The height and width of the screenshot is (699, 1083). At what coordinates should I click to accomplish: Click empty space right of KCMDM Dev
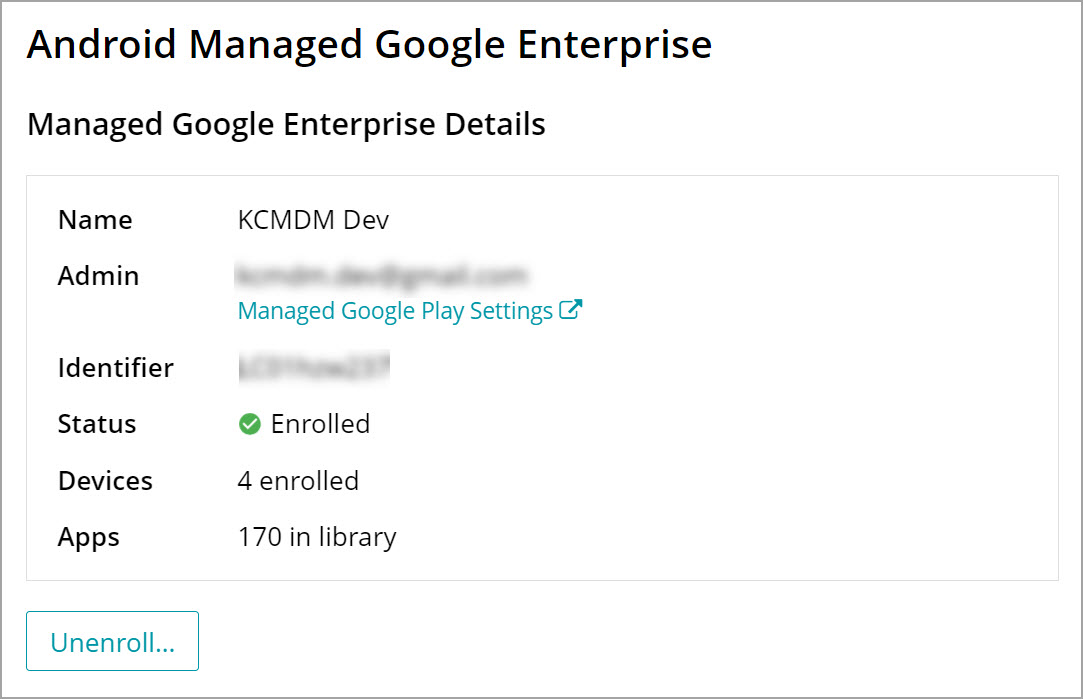tap(700, 220)
